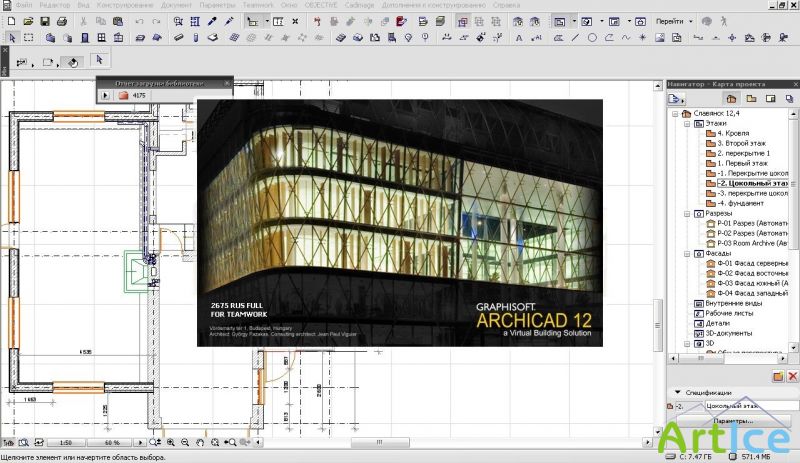Toggle the View Map button in Navigator
The width and height of the screenshot is (800, 463).
pyautogui.click(x=751, y=99)
